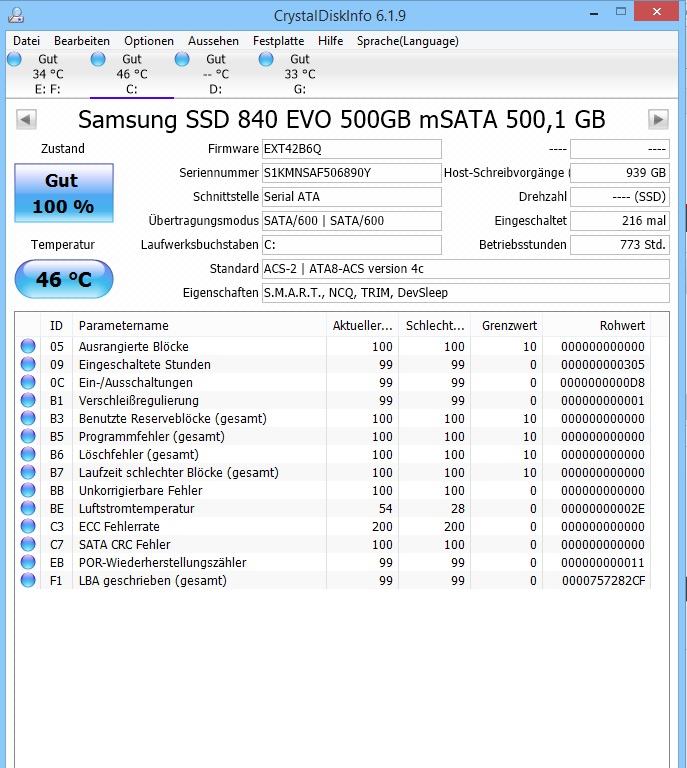
Task: Open the Festplatte menu
Action: click(x=278, y=41)
